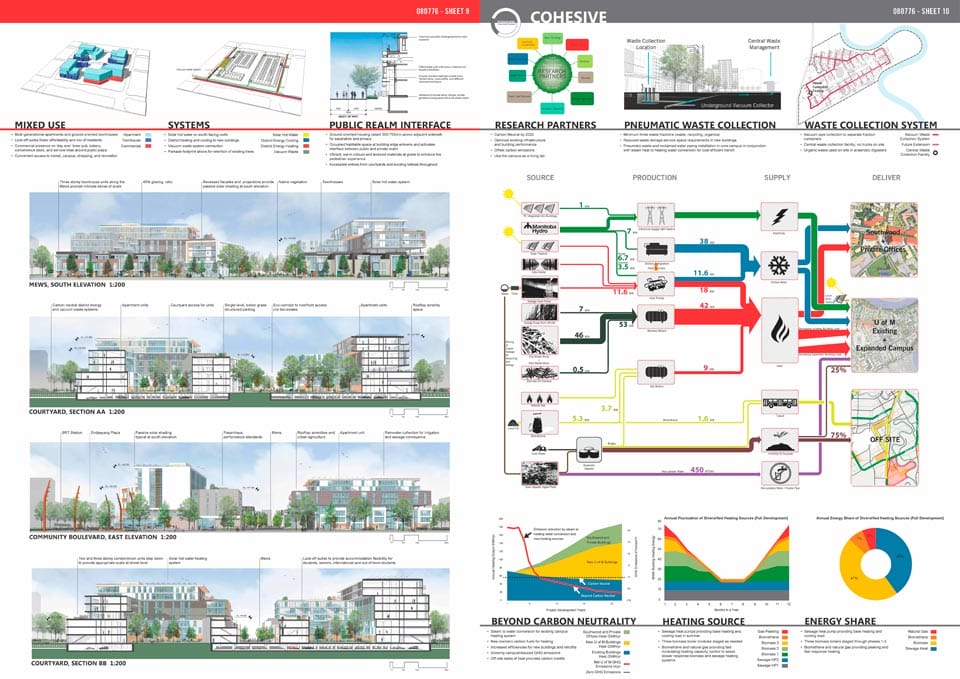Select the red box in the Research Partners diagram
The width and height of the screenshot is (960, 679).
[577, 44]
